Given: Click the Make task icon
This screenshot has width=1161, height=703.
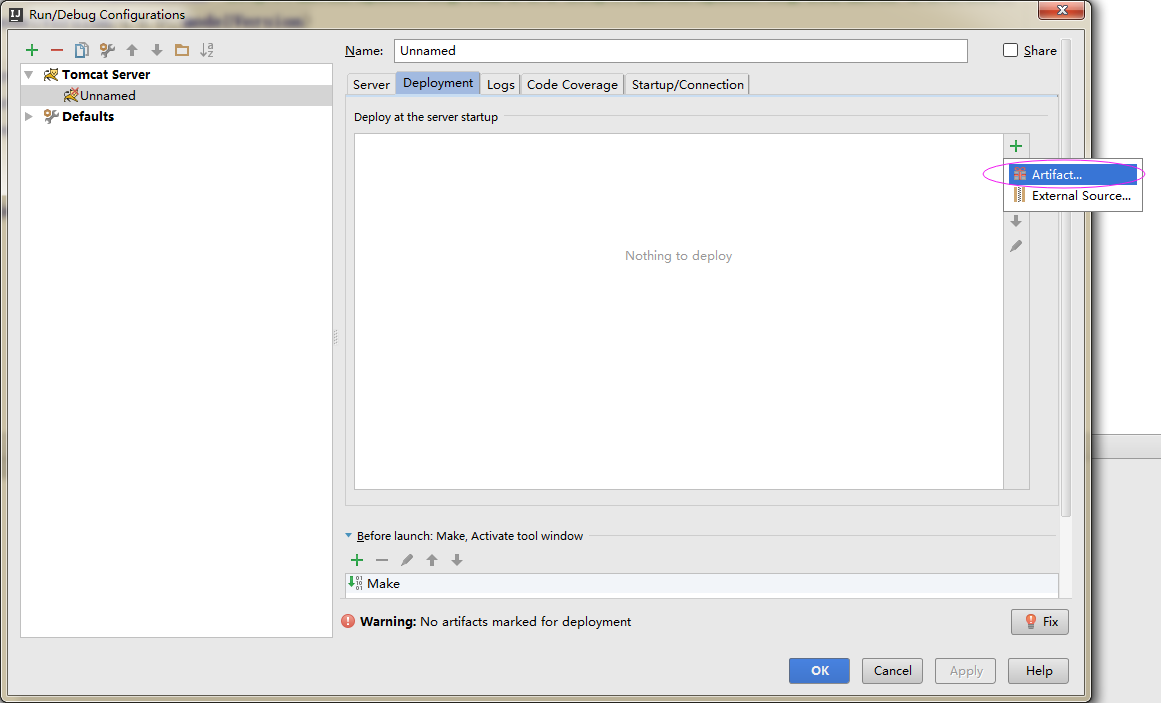Looking at the screenshot, I should tap(355, 583).
